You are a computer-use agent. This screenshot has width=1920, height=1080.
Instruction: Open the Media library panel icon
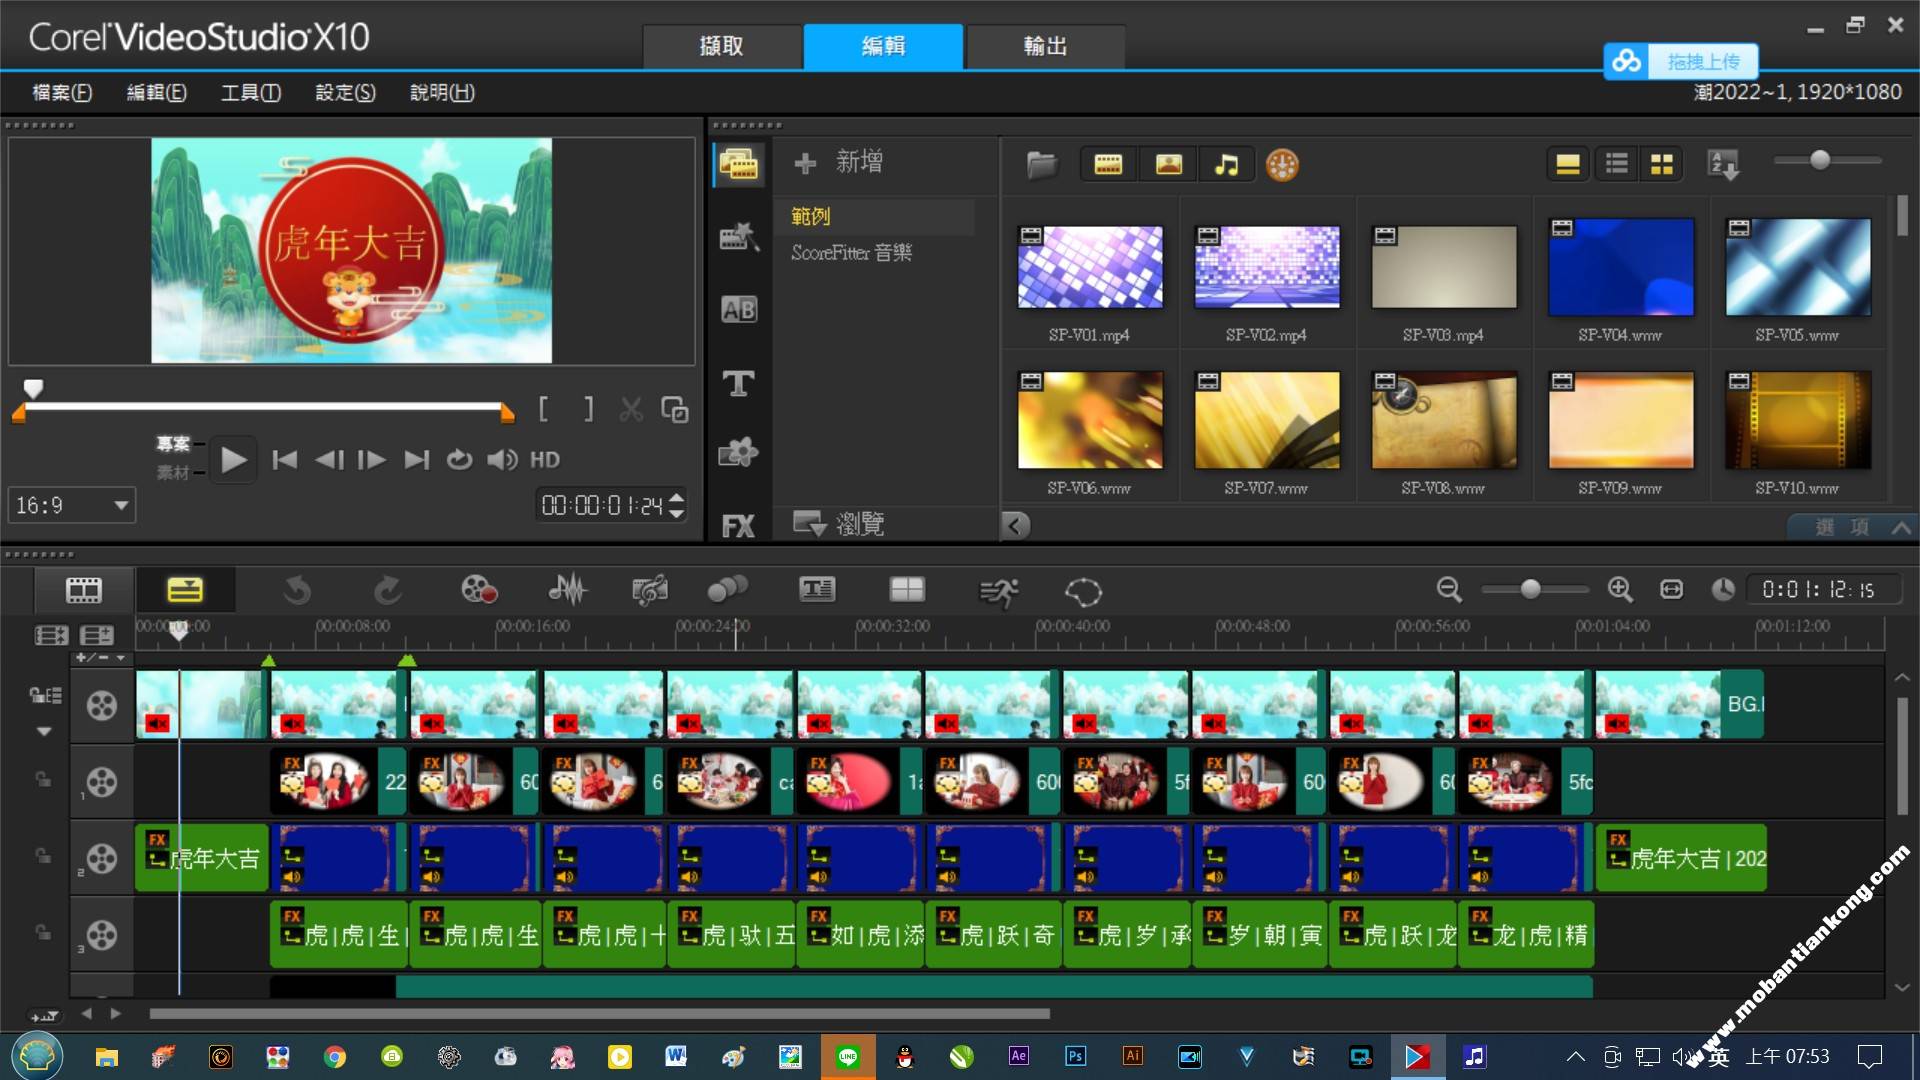[739, 164]
